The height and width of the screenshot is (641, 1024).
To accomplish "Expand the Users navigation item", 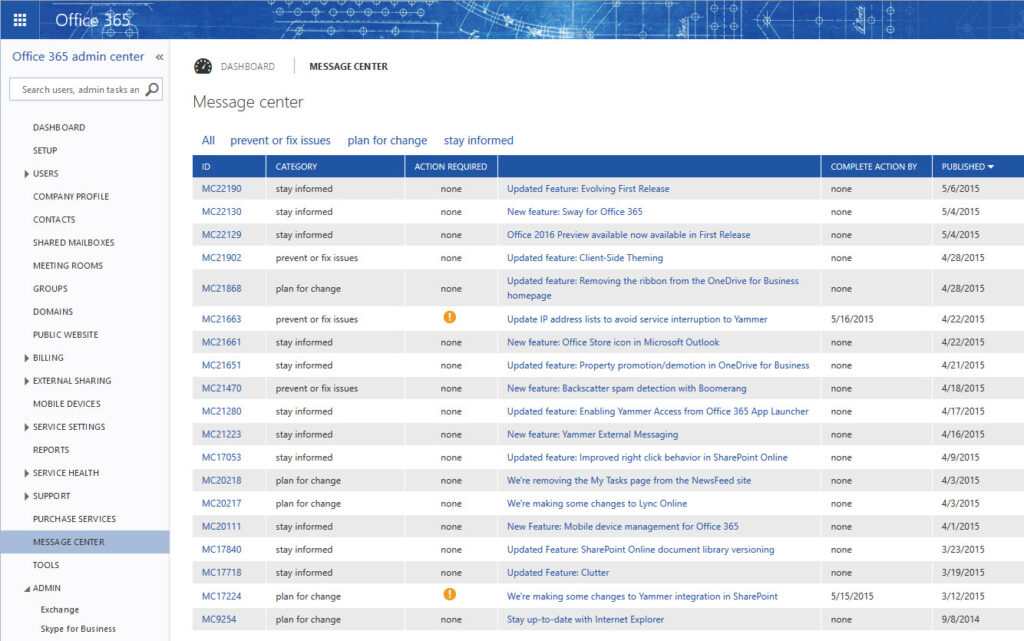I will [x=26, y=174].
